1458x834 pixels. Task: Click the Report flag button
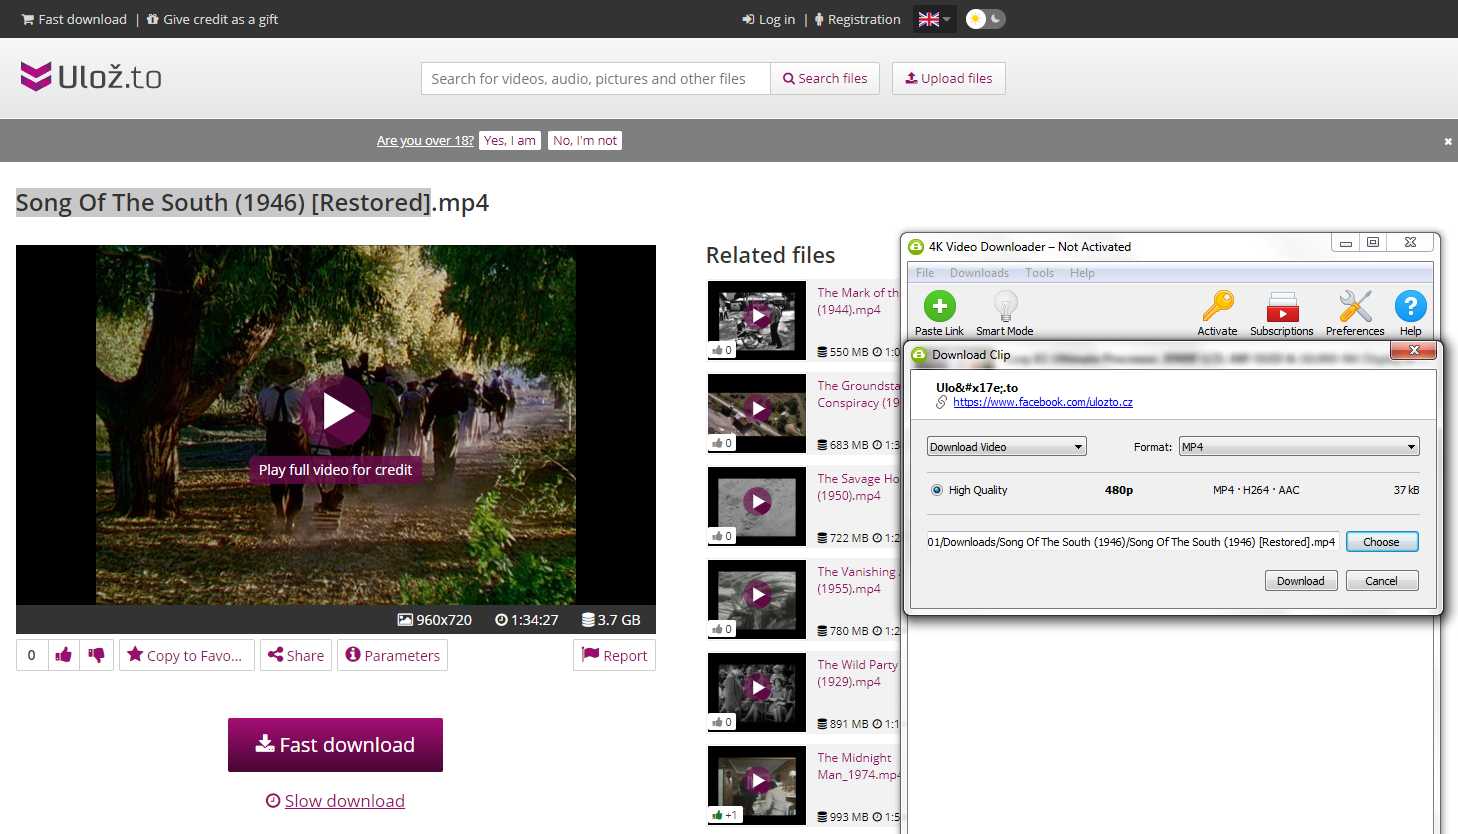pos(614,655)
